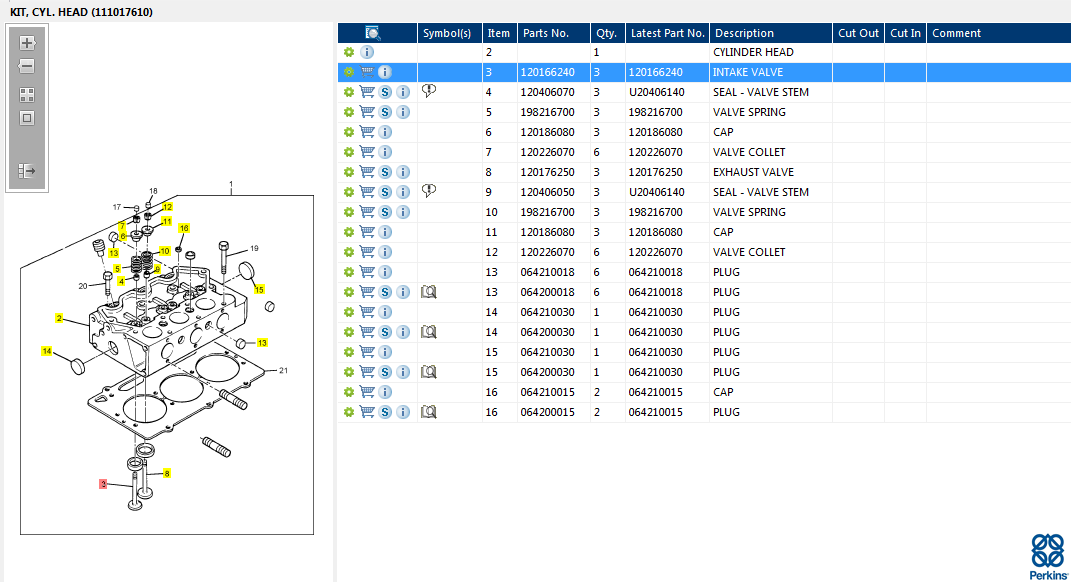Add item 6 CAP to the cart
This screenshot has width=1071, height=582.
pos(367,132)
